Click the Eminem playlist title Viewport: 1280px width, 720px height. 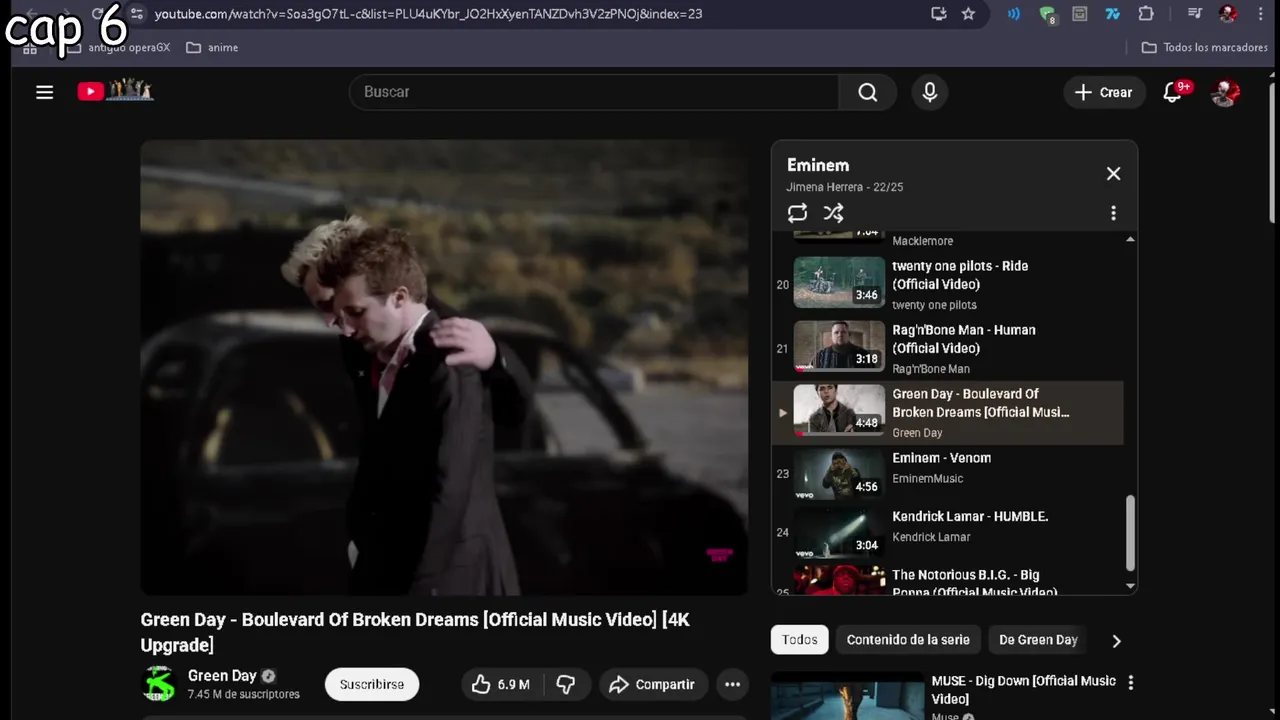(x=818, y=165)
